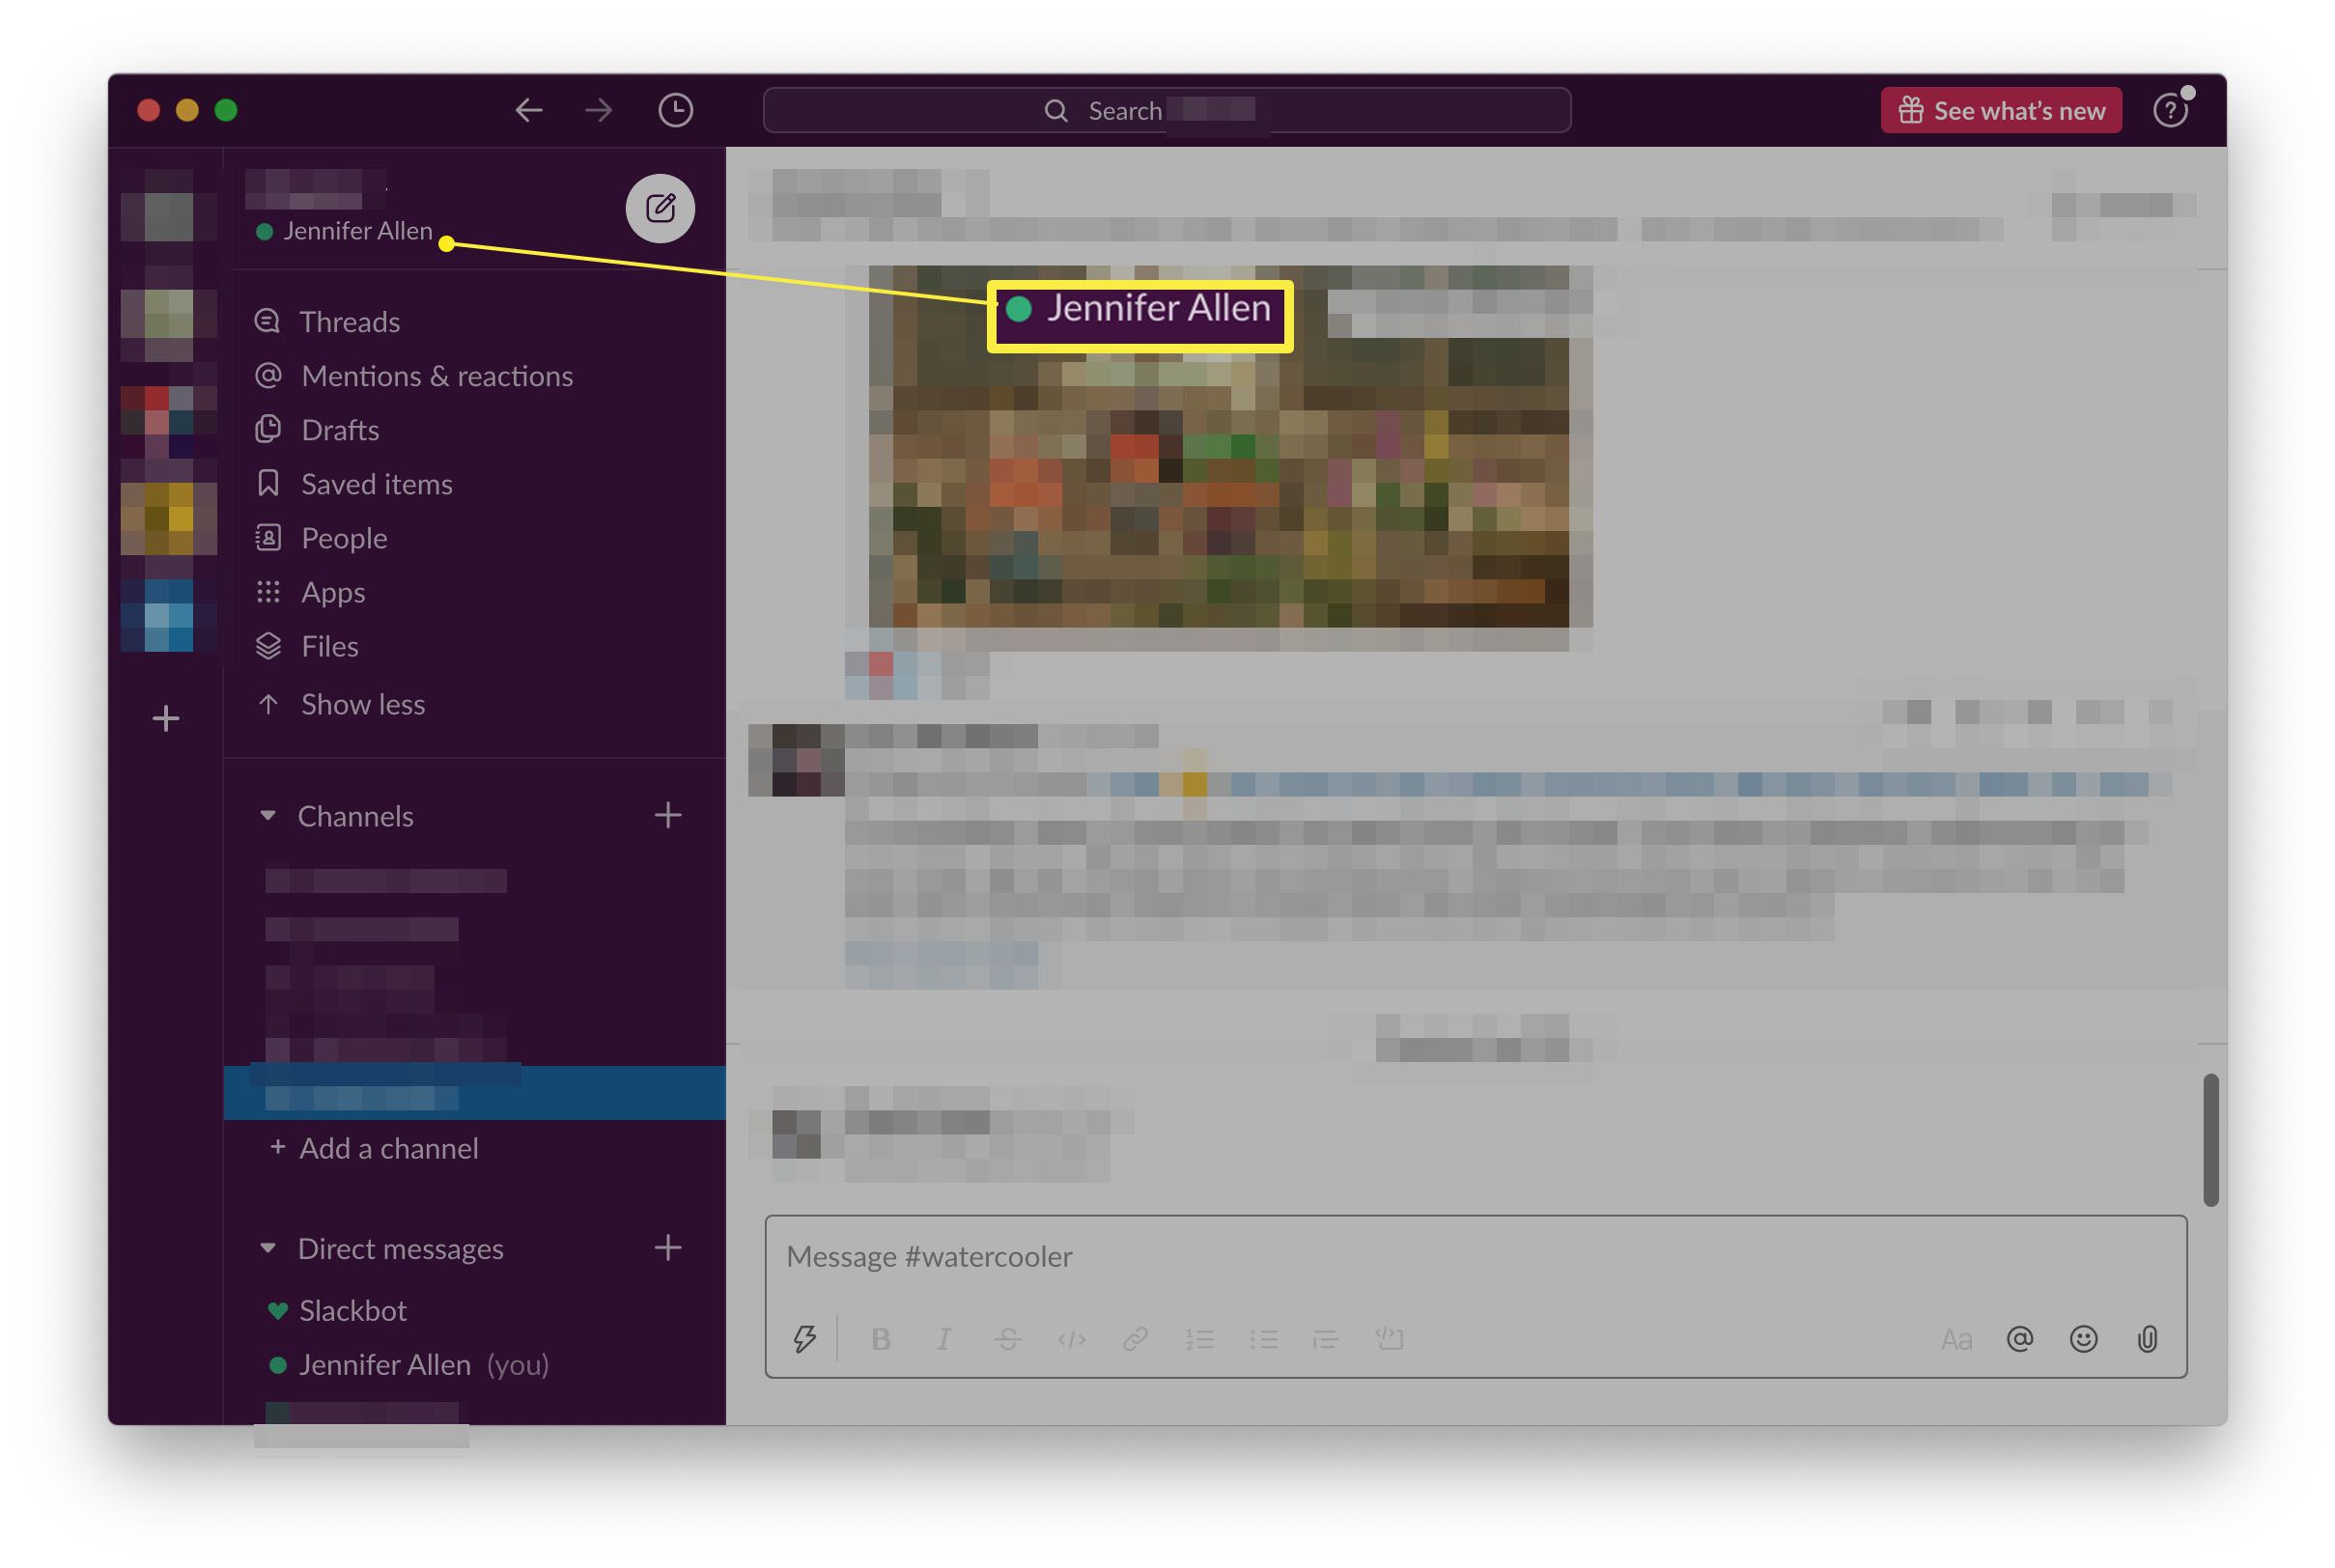Image resolution: width=2335 pixels, height=1568 pixels.
Task: Click the Add a channel button
Action: click(373, 1146)
